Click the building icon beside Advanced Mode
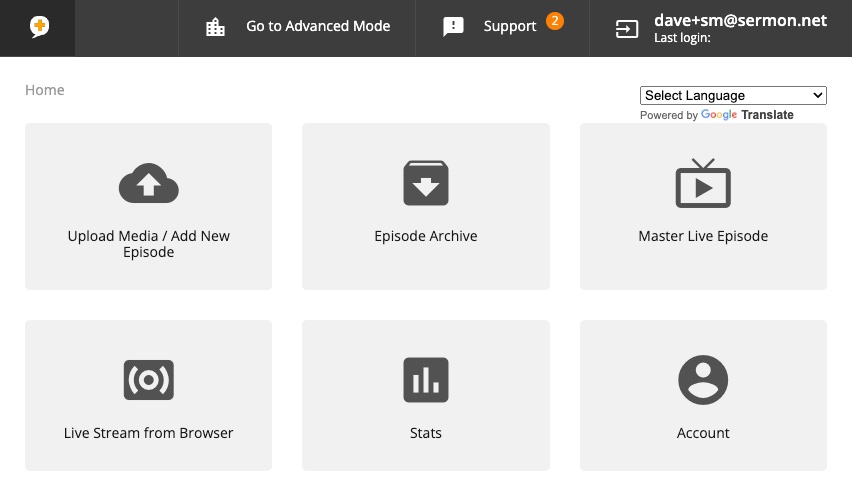852x498 pixels. tap(215, 27)
